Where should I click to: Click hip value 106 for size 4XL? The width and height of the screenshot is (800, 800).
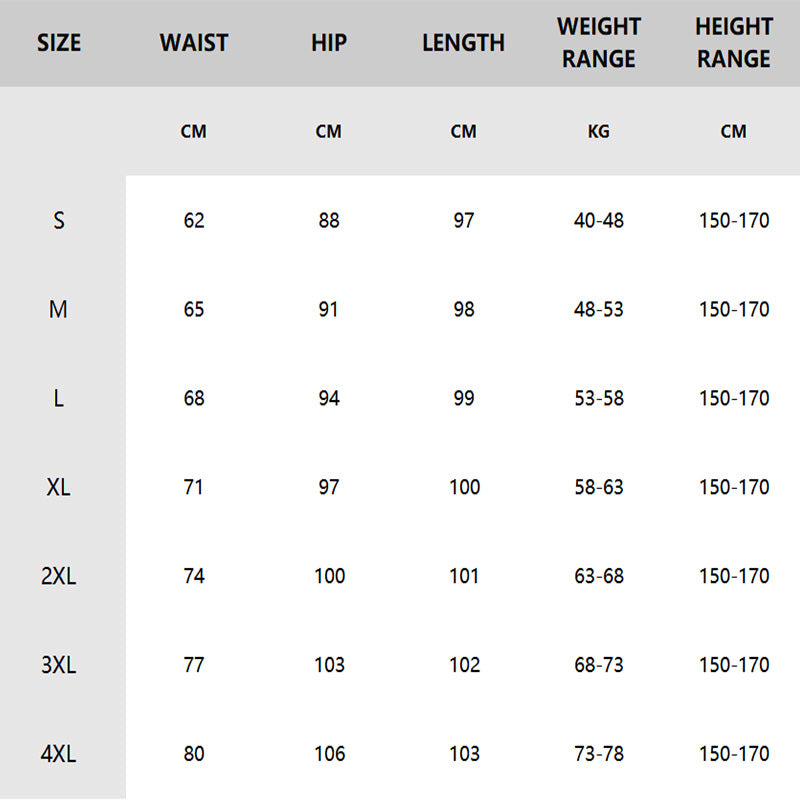(329, 754)
